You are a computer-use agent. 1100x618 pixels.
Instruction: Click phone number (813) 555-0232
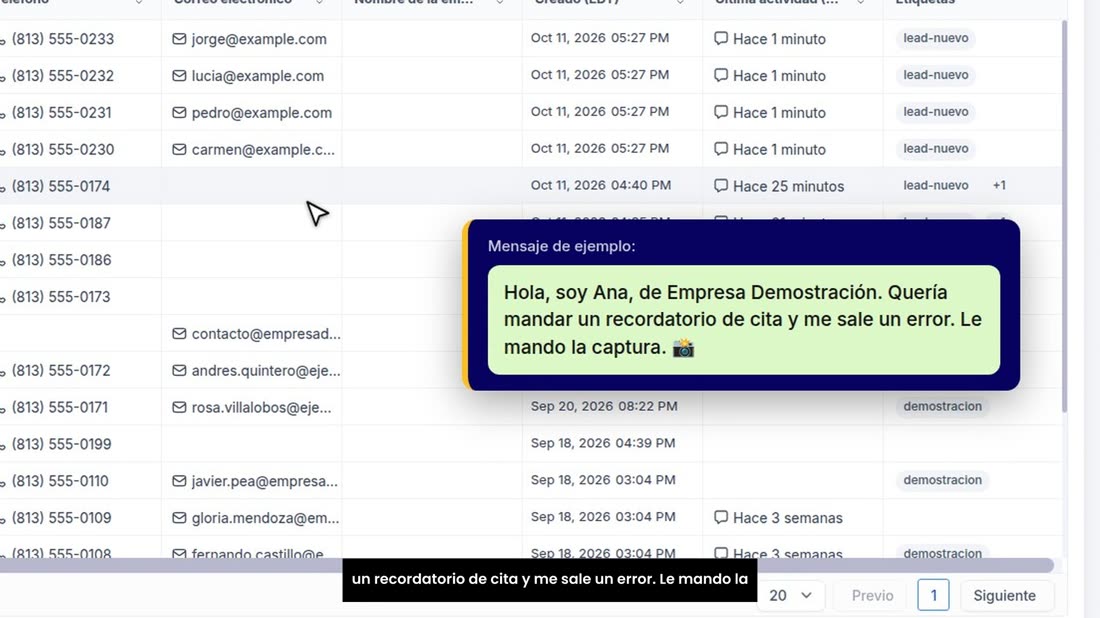coord(62,76)
